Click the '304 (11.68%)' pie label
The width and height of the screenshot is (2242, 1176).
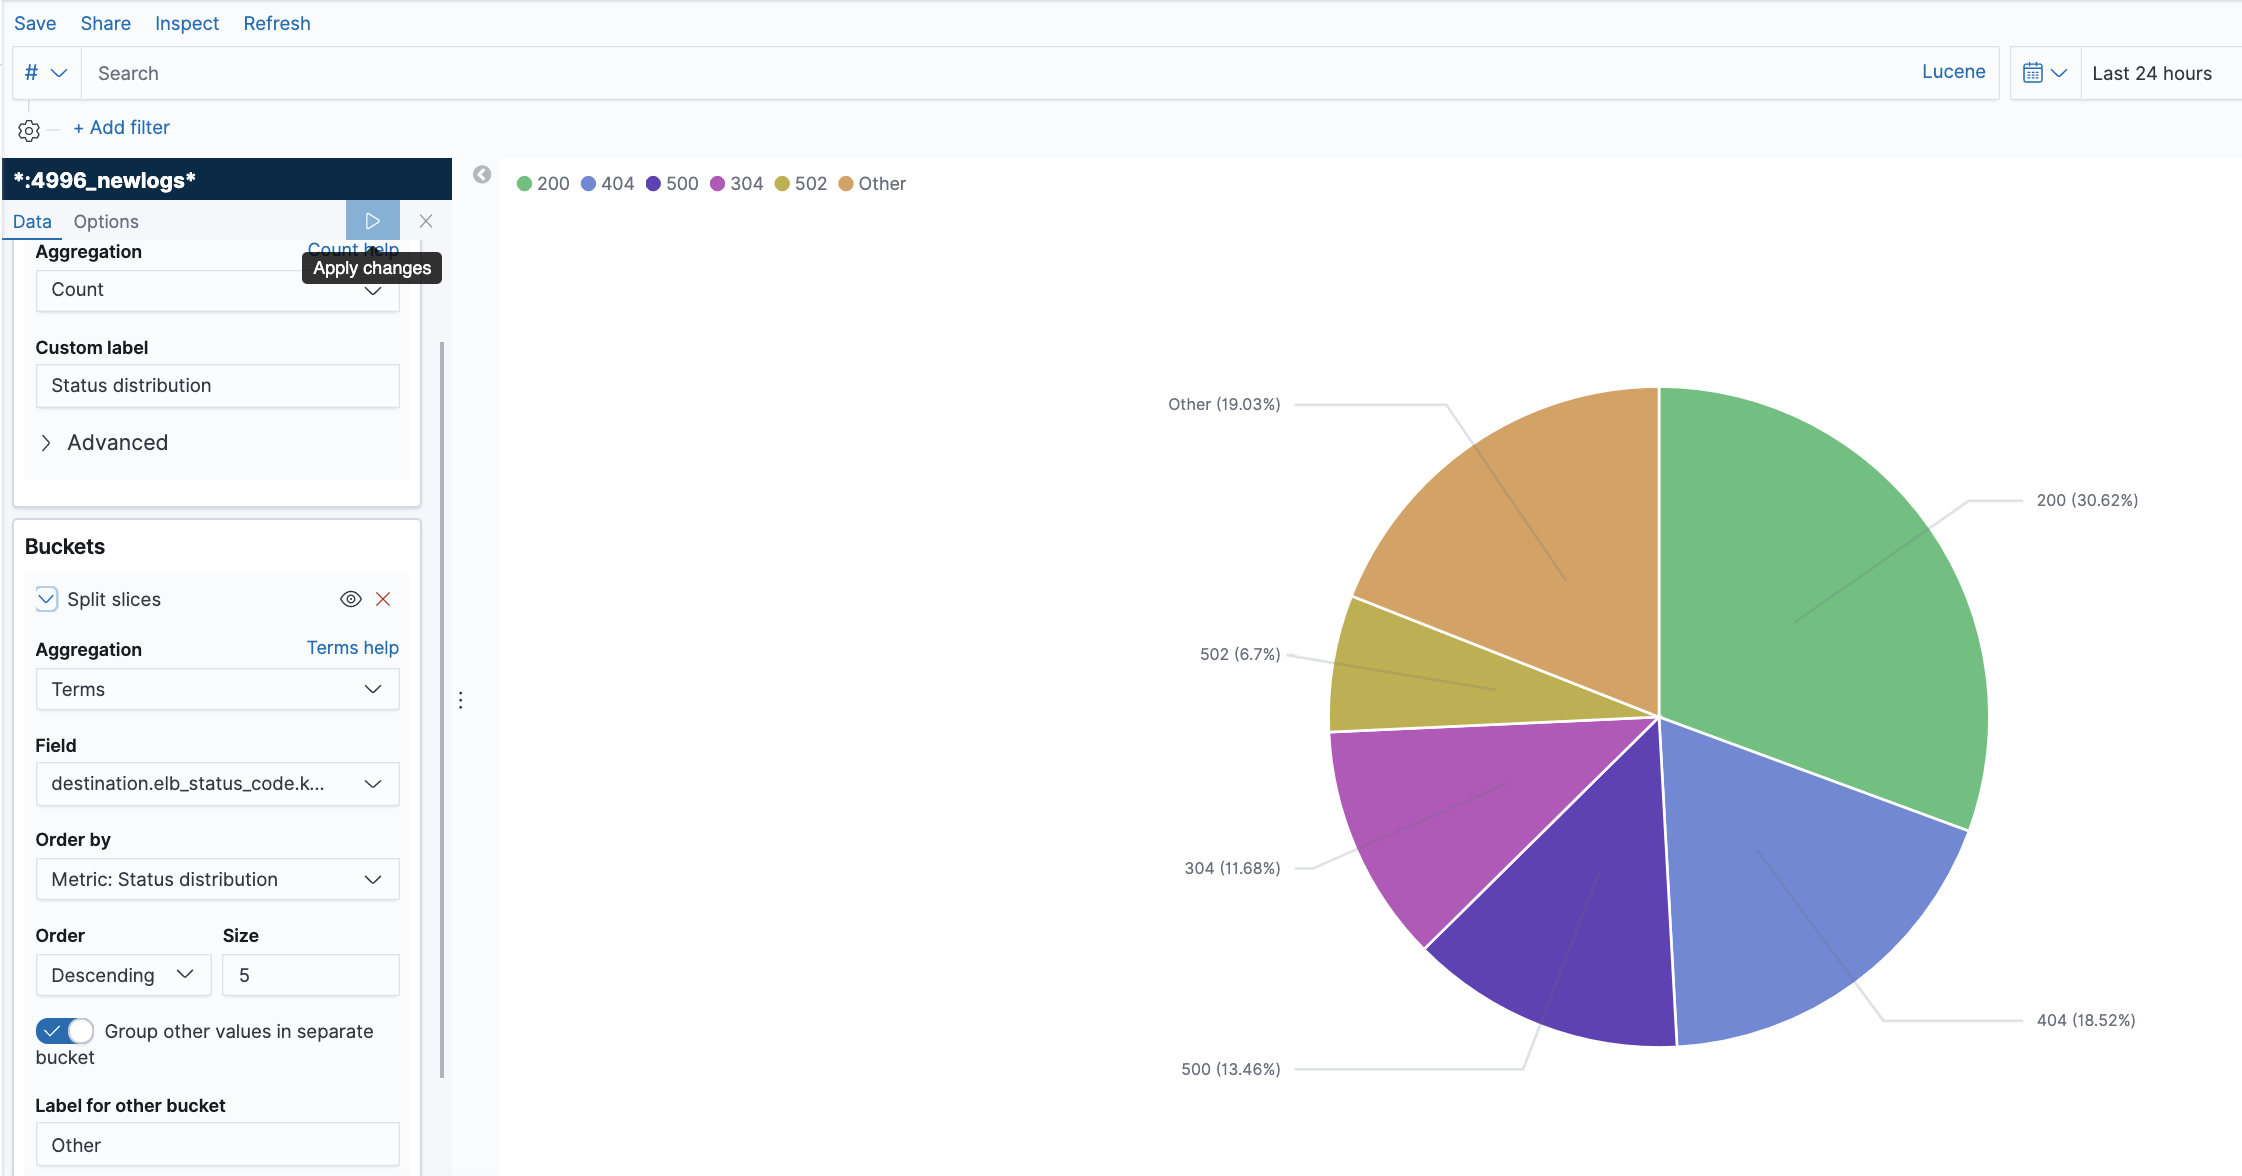coord(1232,868)
